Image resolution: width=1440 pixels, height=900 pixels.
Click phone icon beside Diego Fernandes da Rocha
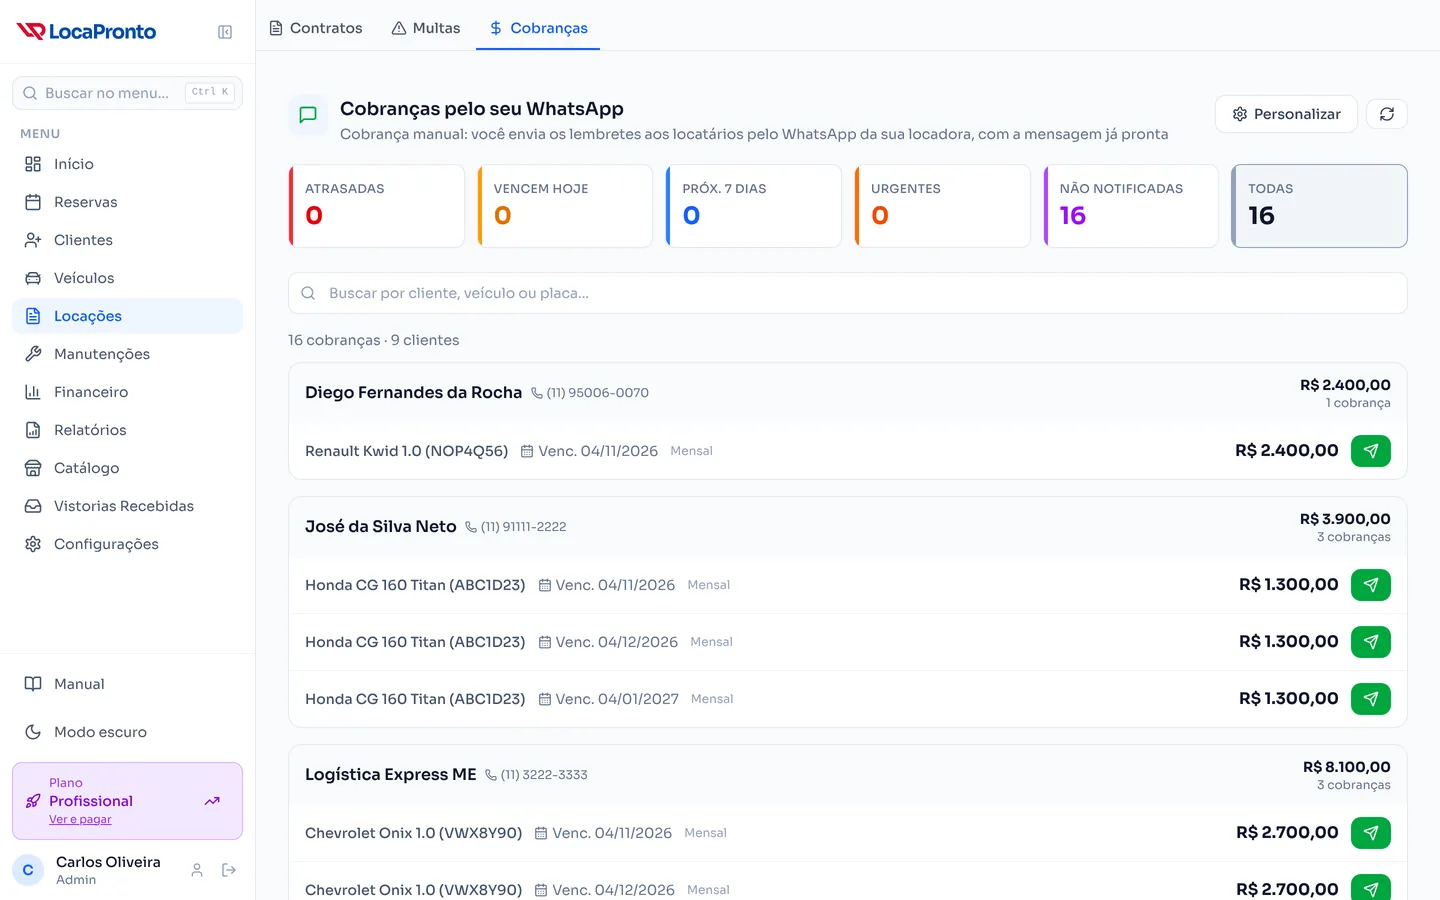click(537, 393)
